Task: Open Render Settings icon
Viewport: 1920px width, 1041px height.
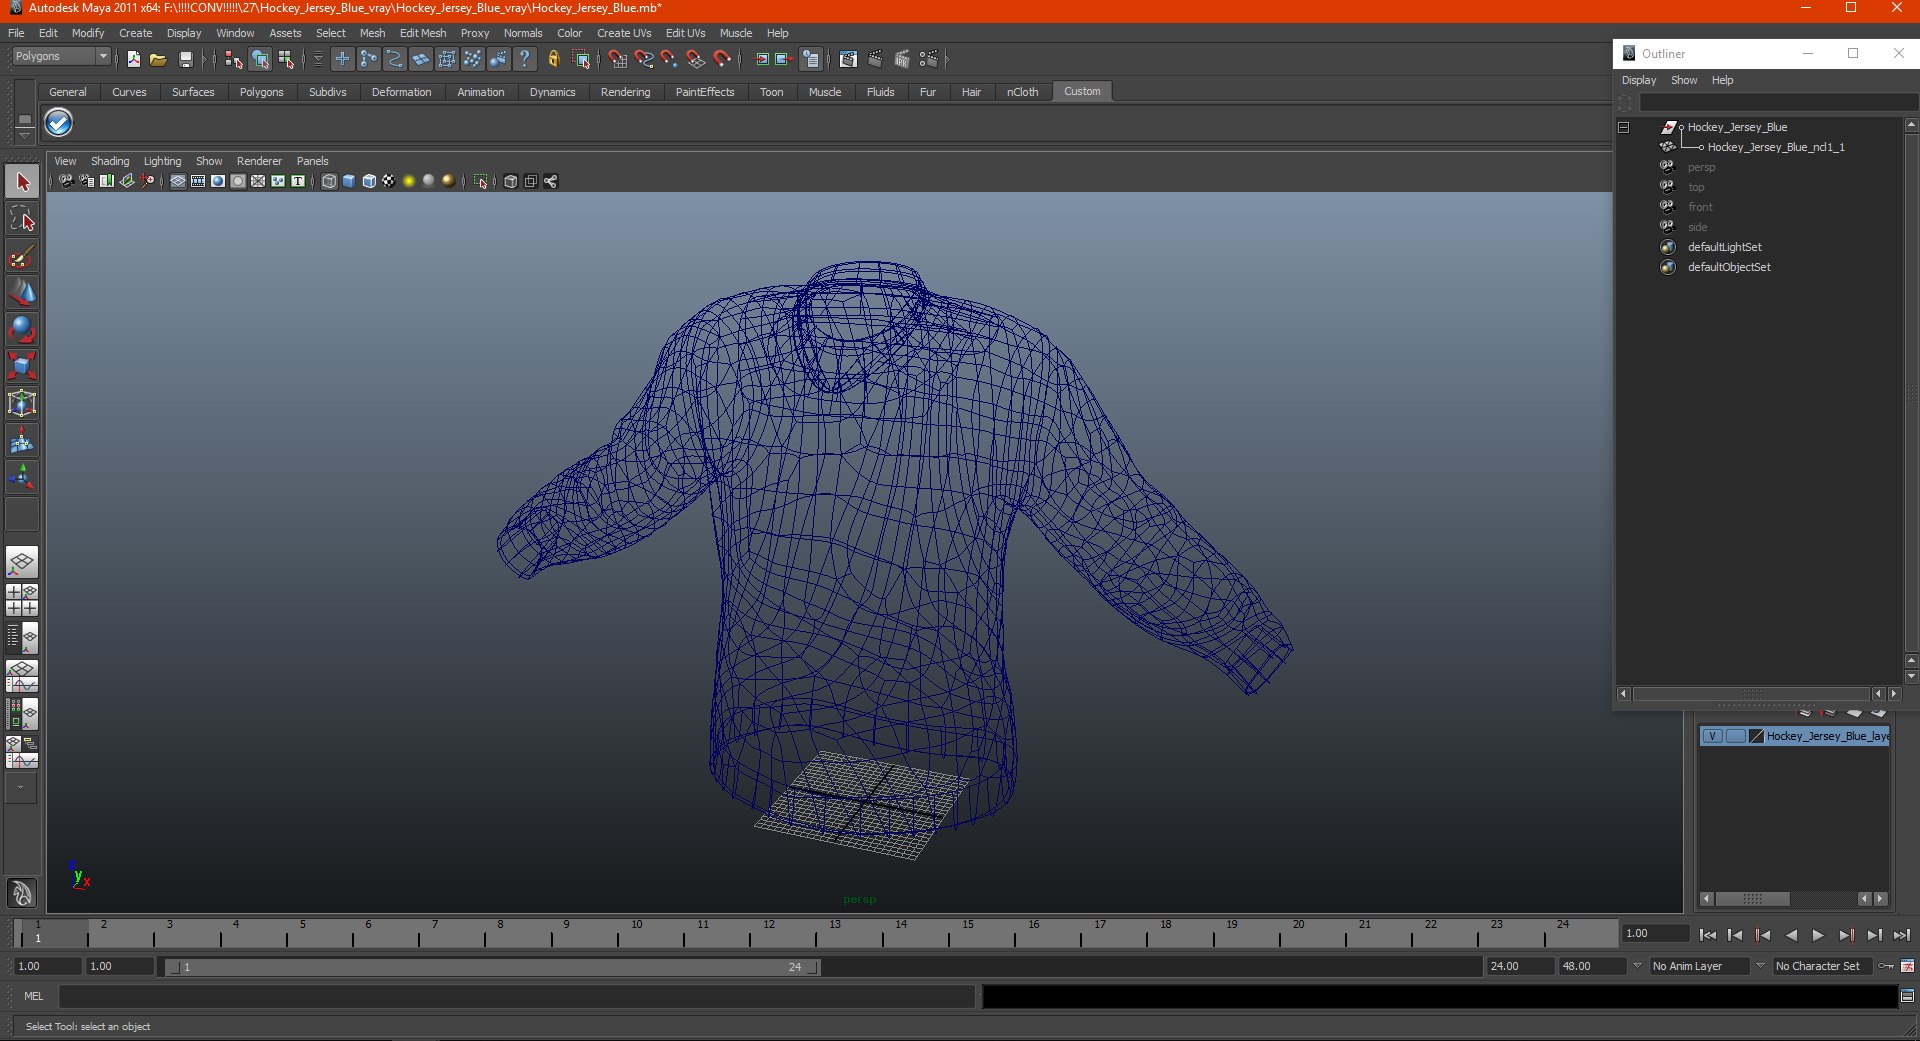Action: (x=929, y=60)
